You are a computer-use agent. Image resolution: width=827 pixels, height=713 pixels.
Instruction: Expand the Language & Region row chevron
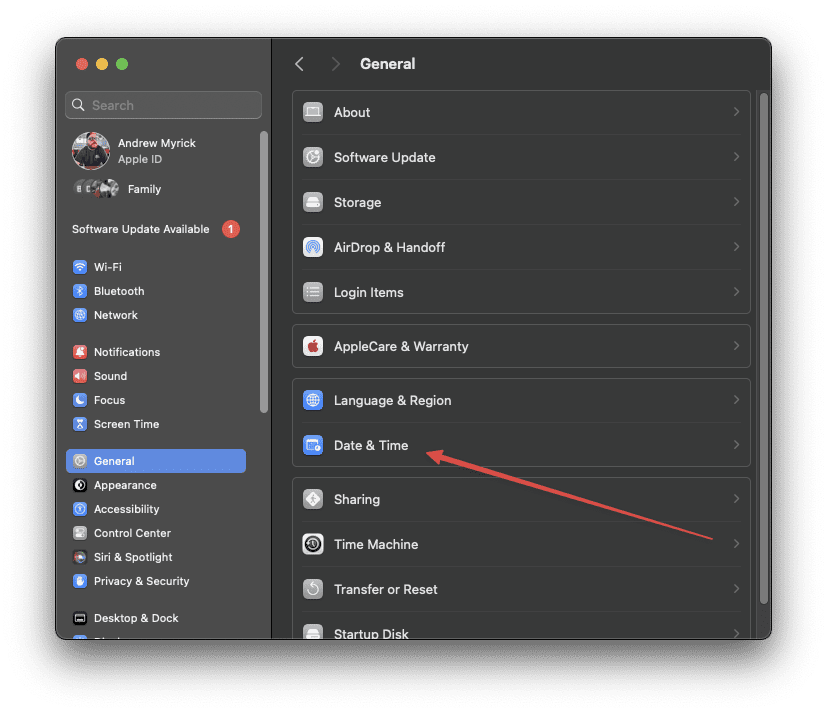click(736, 400)
